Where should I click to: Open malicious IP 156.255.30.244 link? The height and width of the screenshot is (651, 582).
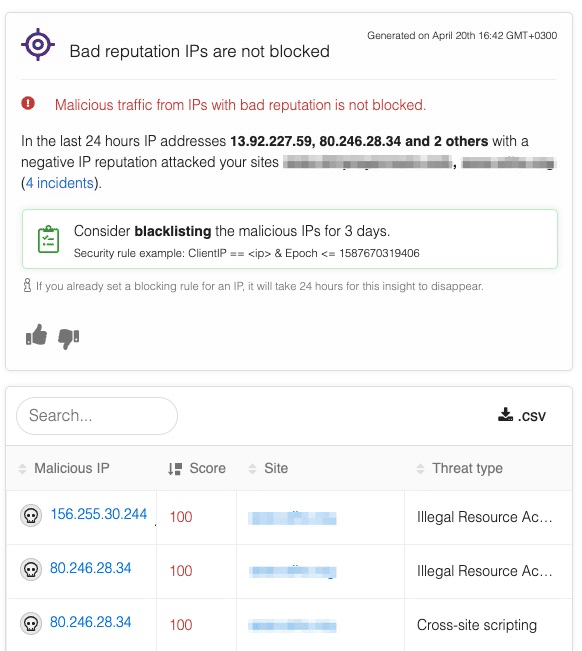click(x=99, y=514)
